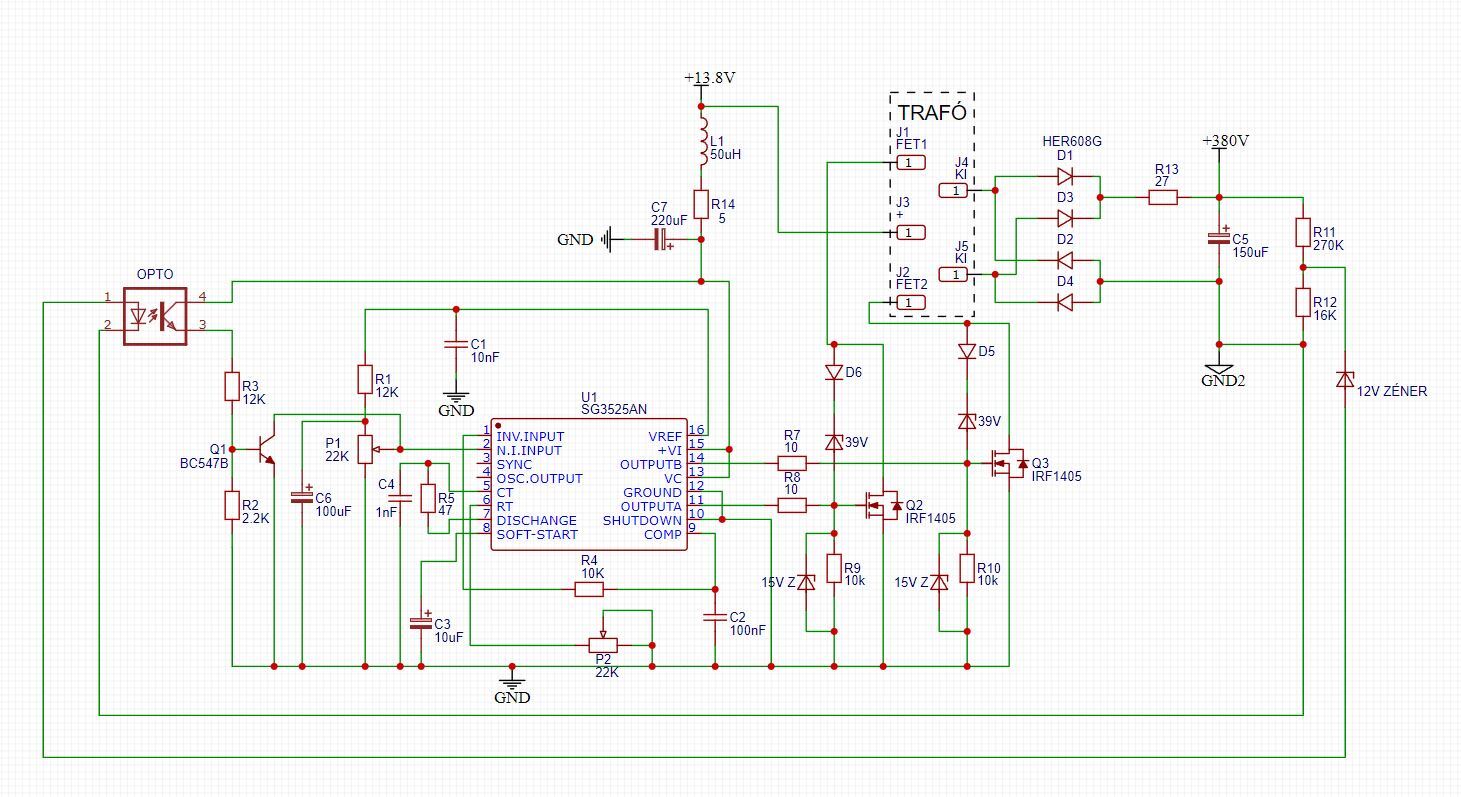Click the "COMP" pin label

tap(663, 535)
